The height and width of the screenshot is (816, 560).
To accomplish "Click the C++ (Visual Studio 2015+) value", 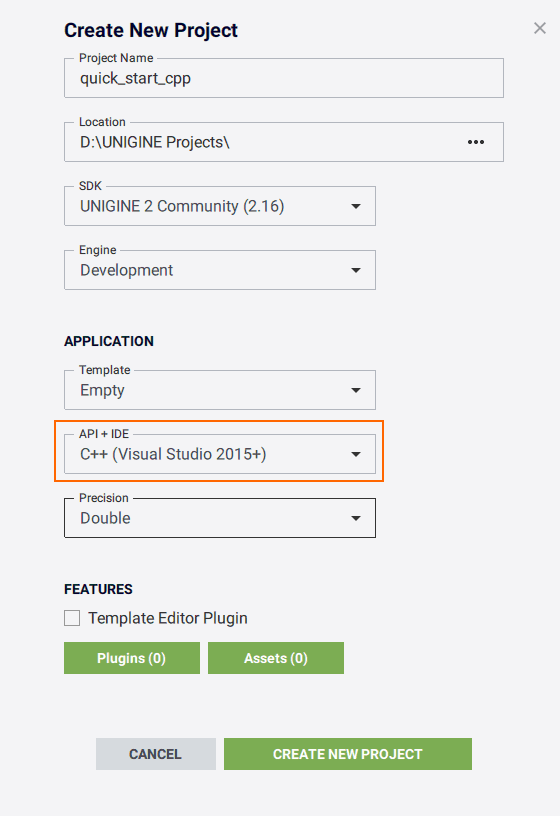I will click(x=173, y=454).
